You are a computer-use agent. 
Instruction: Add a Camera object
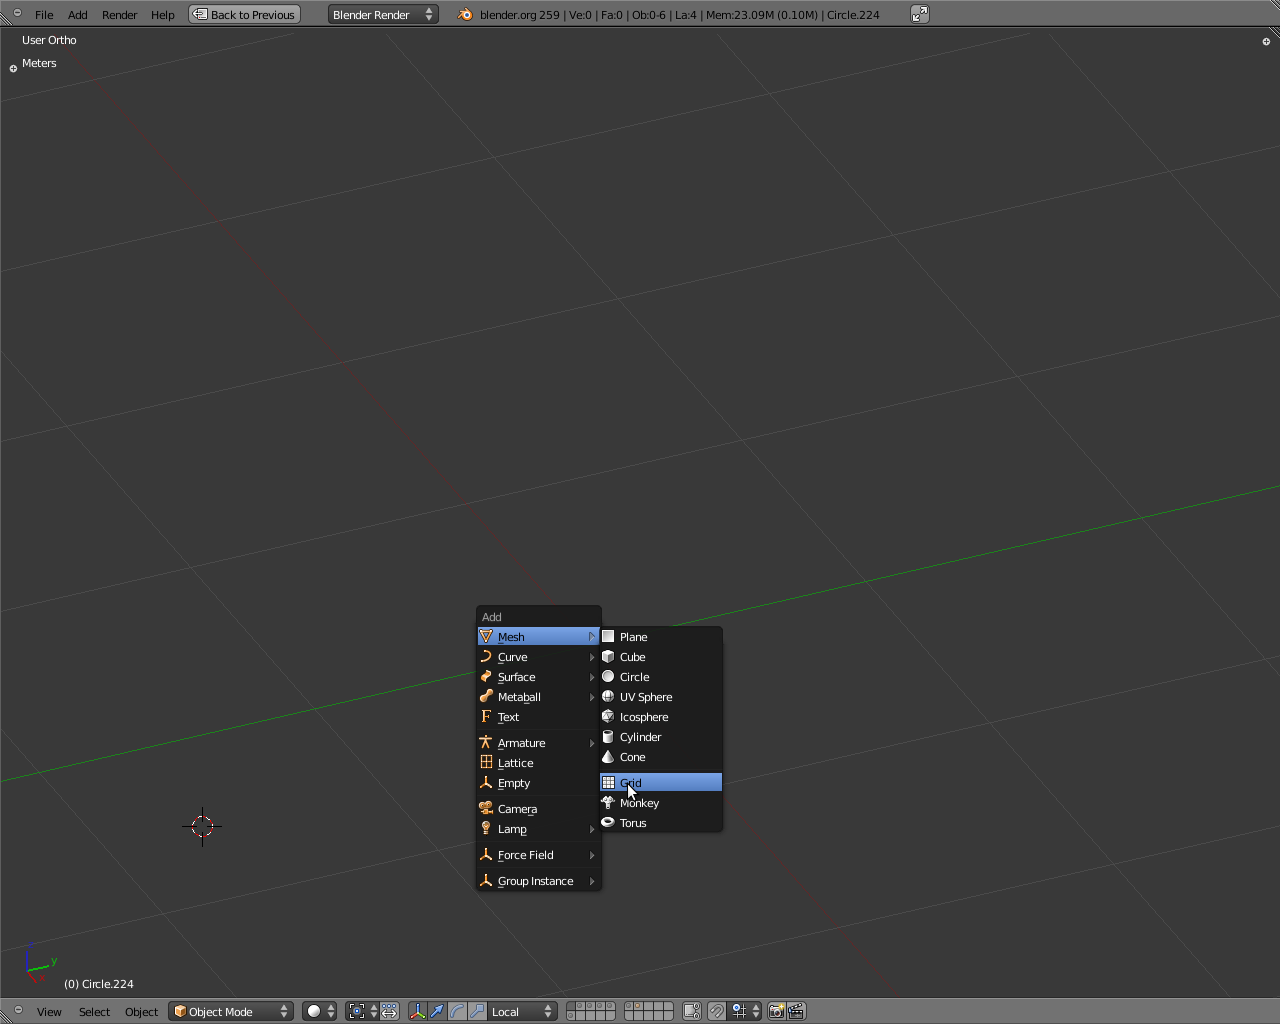(538, 809)
